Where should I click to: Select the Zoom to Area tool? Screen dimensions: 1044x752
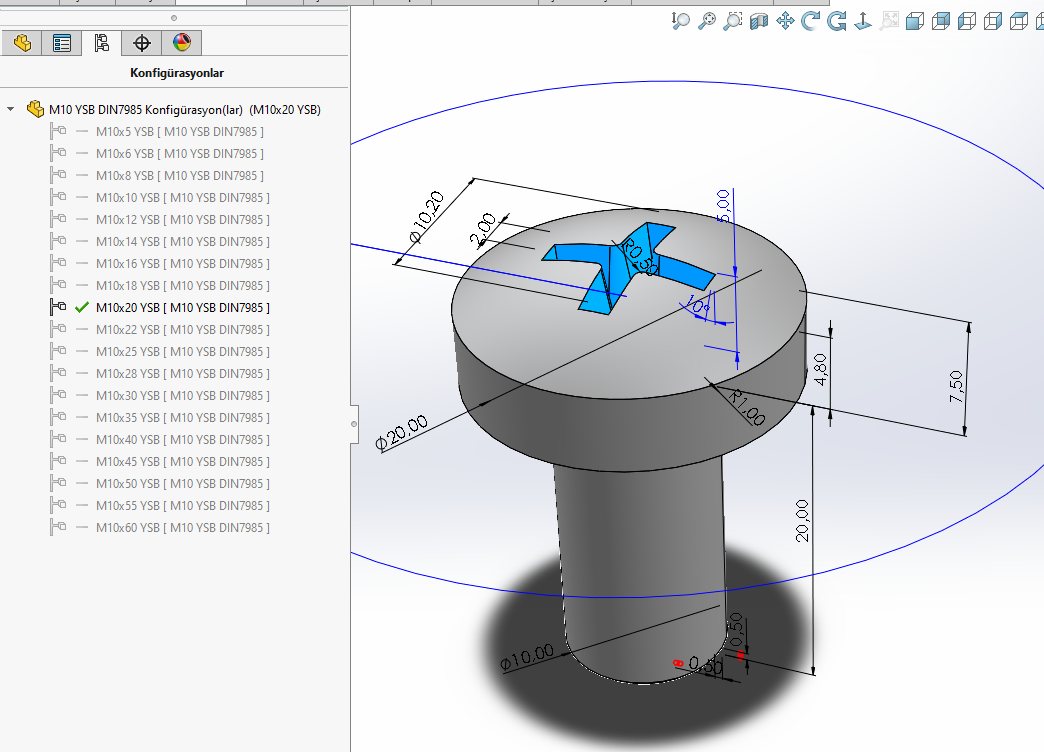(733, 21)
